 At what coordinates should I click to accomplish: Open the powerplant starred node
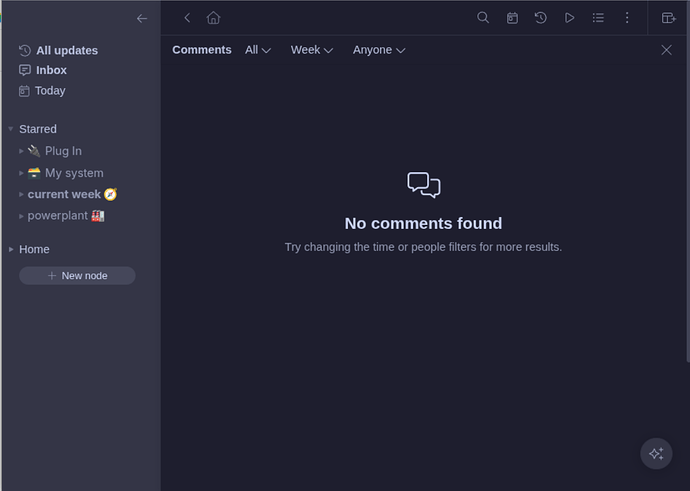pyautogui.click(x=58, y=216)
